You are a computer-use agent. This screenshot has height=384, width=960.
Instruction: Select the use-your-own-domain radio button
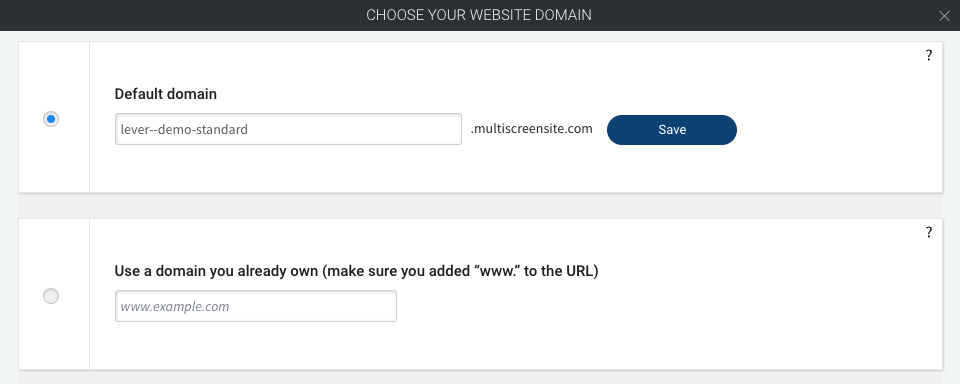(51, 296)
